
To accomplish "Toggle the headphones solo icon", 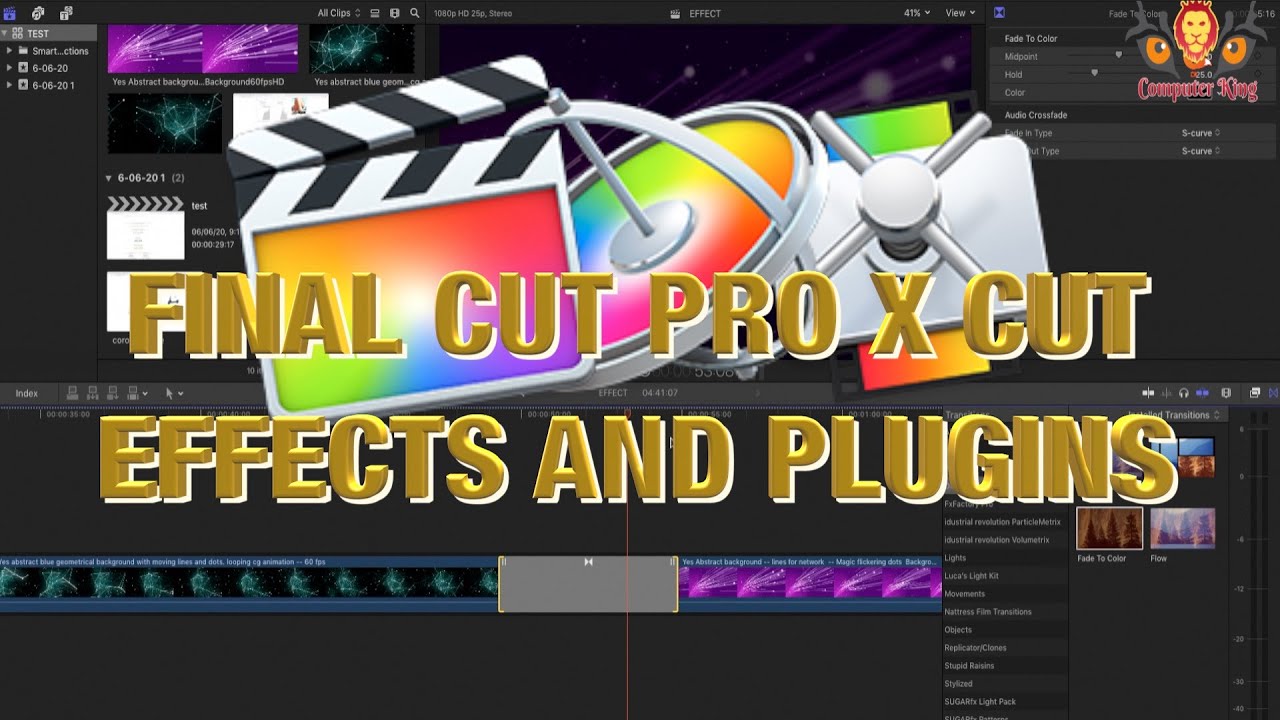I will (1184, 394).
